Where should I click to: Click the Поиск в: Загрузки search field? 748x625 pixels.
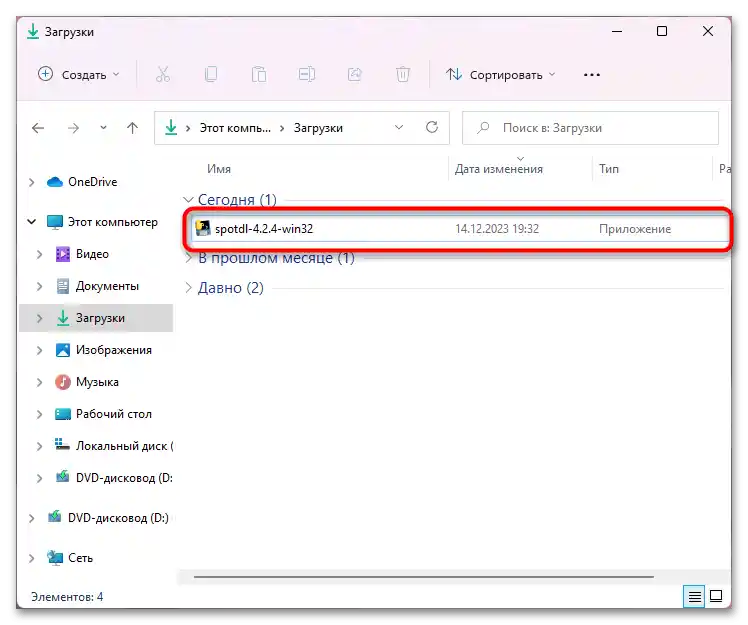[590, 128]
